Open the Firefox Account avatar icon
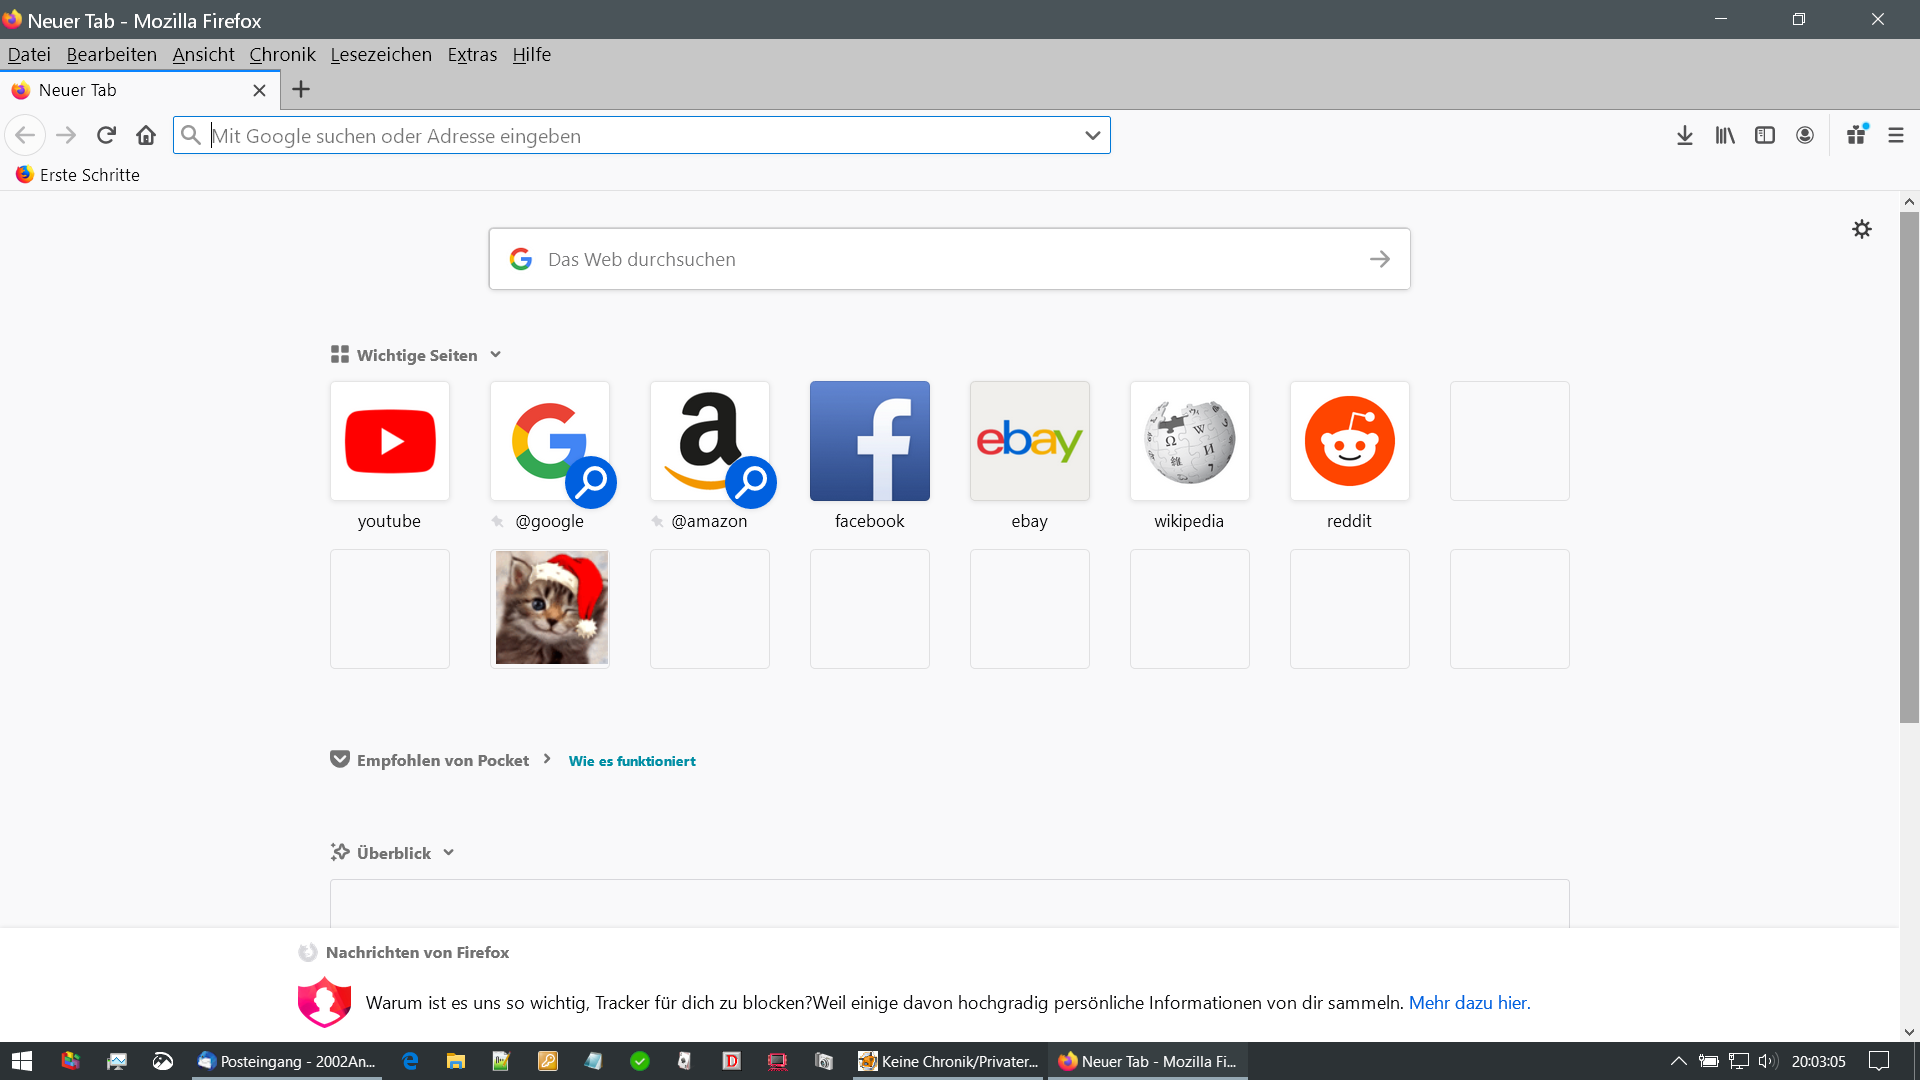1920x1080 pixels. point(1805,135)
